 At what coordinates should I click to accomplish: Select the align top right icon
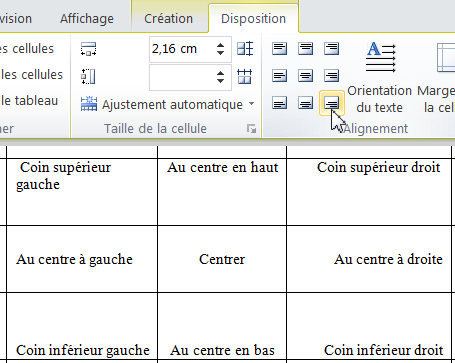pos(331,49)
